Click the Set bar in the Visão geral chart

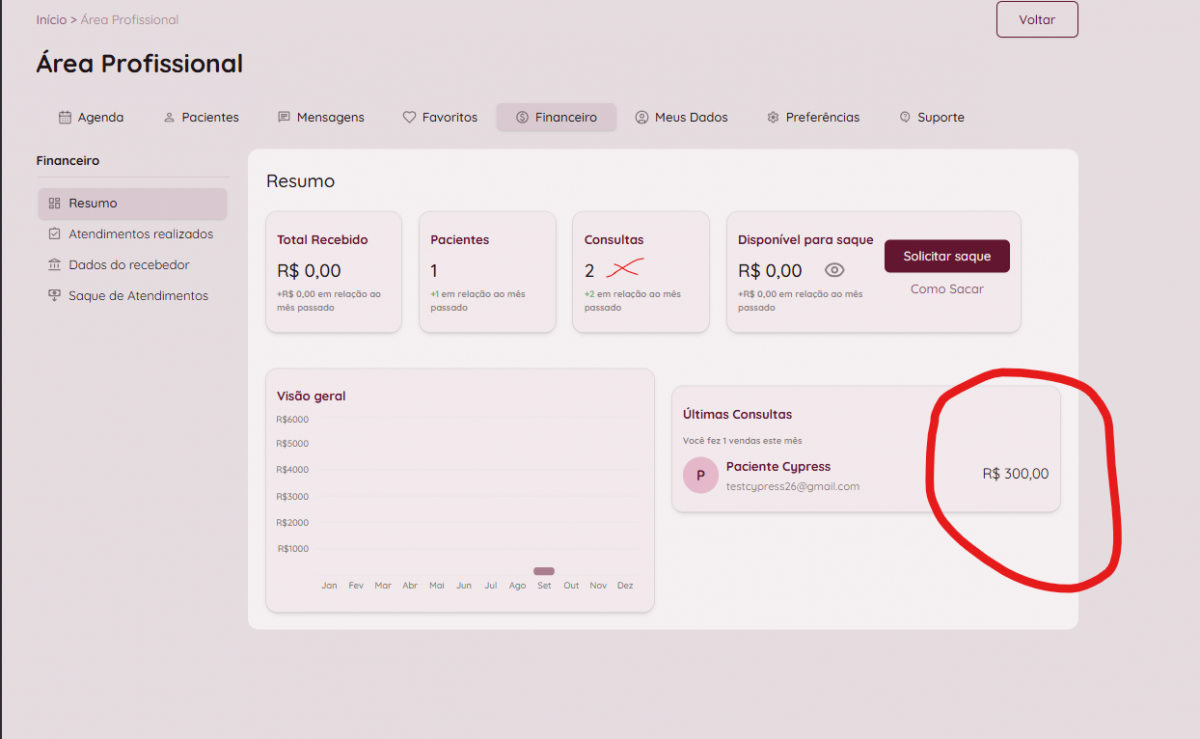point(544,571)
